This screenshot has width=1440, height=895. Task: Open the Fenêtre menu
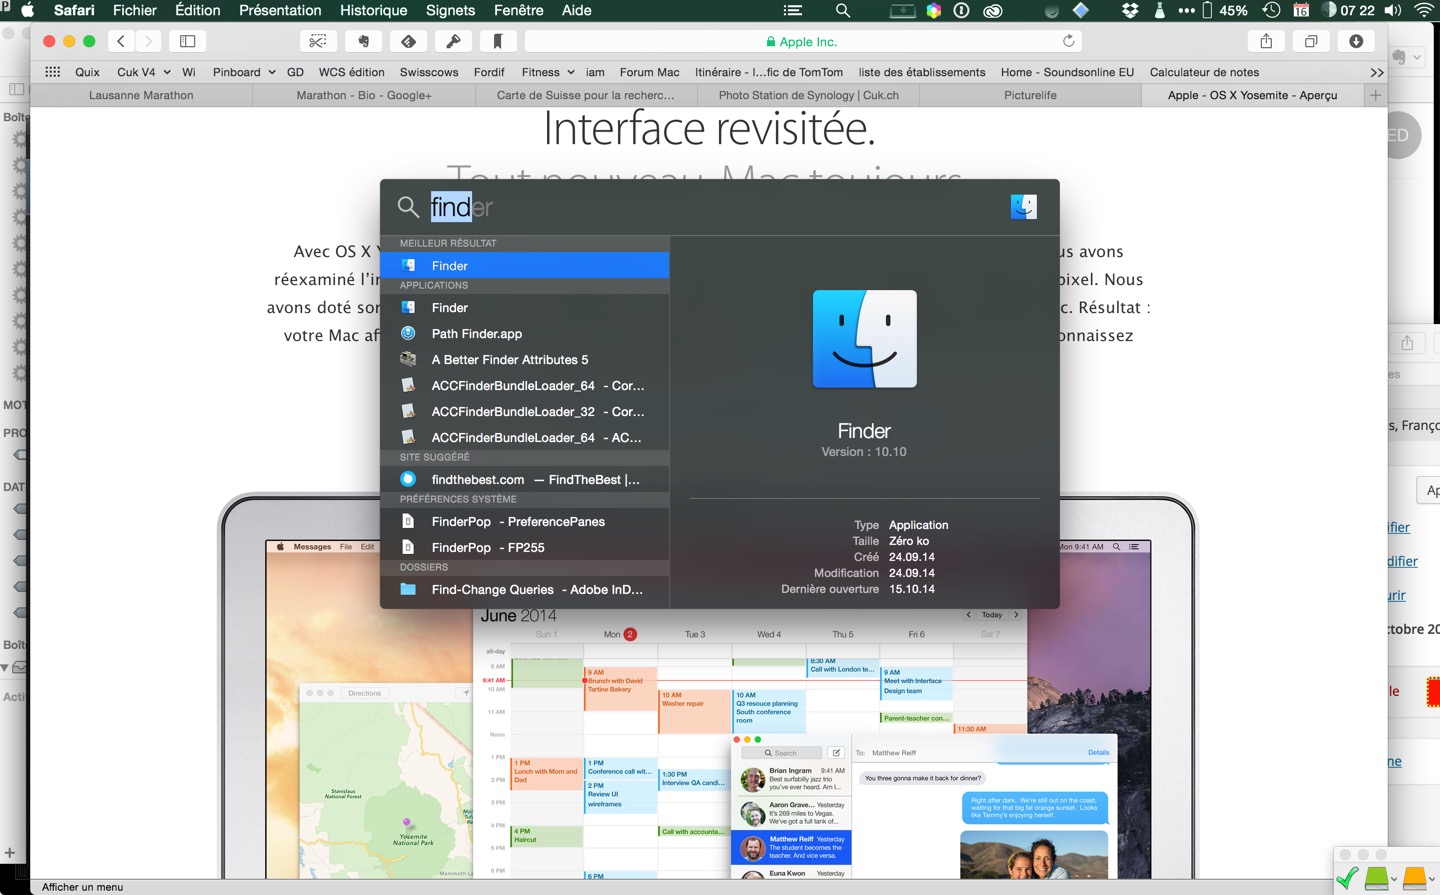tap(519, 10)
